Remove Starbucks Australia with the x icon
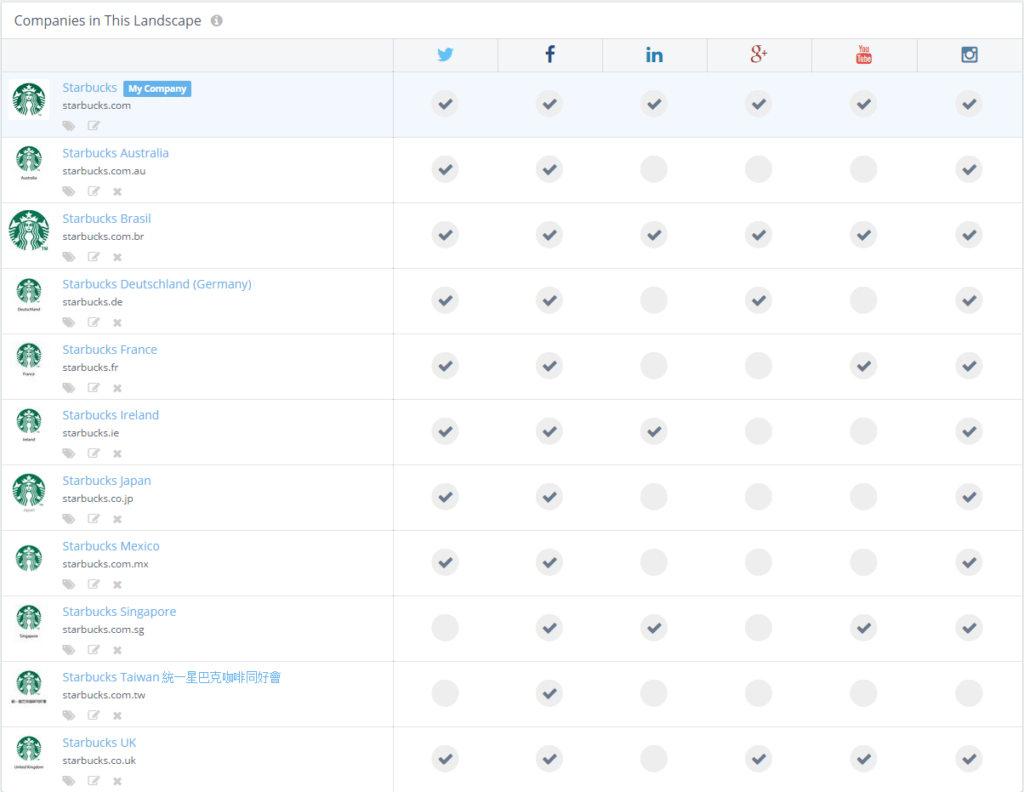The width and height of the screenshot is (1024, 792). (118, 192)
